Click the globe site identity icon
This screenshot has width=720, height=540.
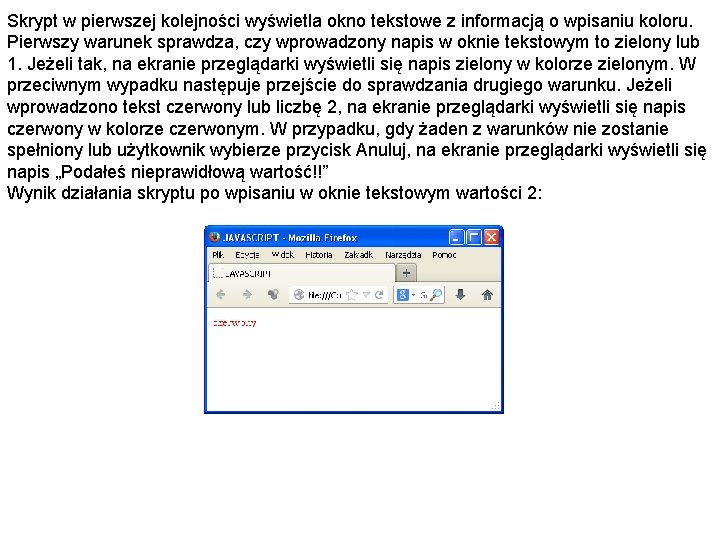click(x=299, y=295)
